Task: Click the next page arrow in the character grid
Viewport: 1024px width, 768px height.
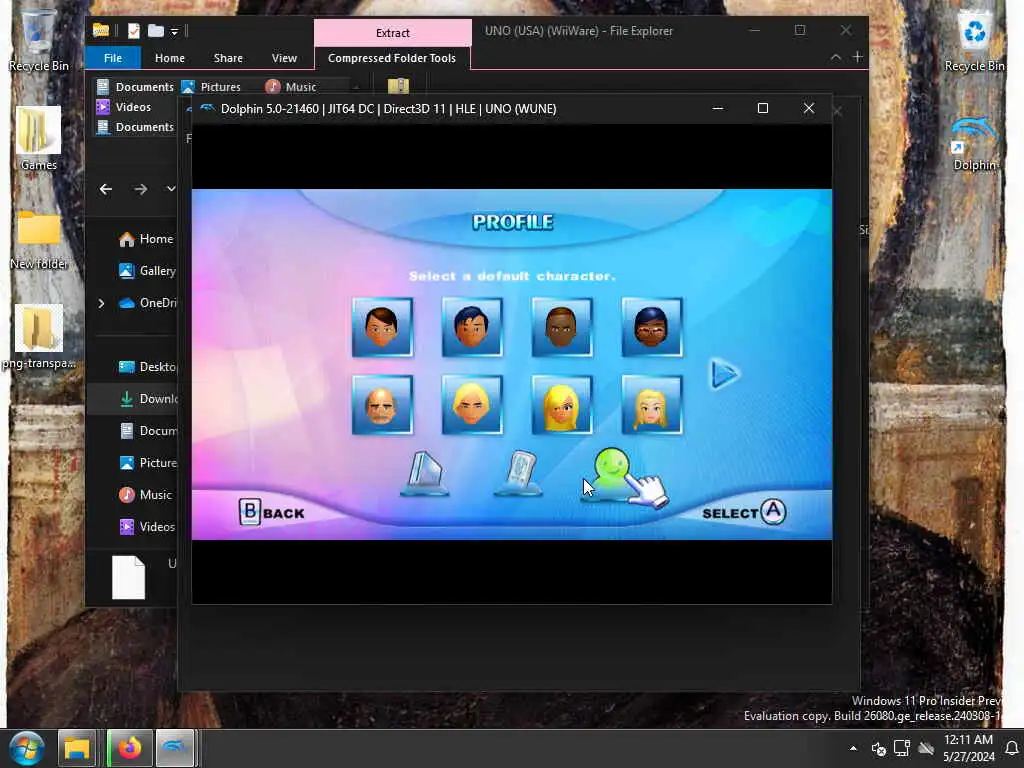Action: click(724, 374)
